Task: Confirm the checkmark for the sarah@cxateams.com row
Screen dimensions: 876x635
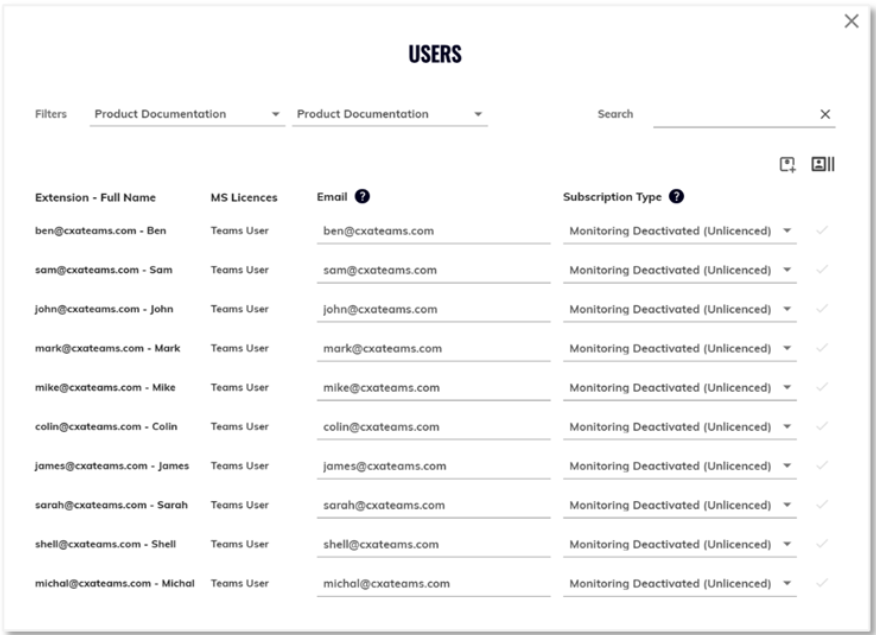Action: [x=822, y=504]
